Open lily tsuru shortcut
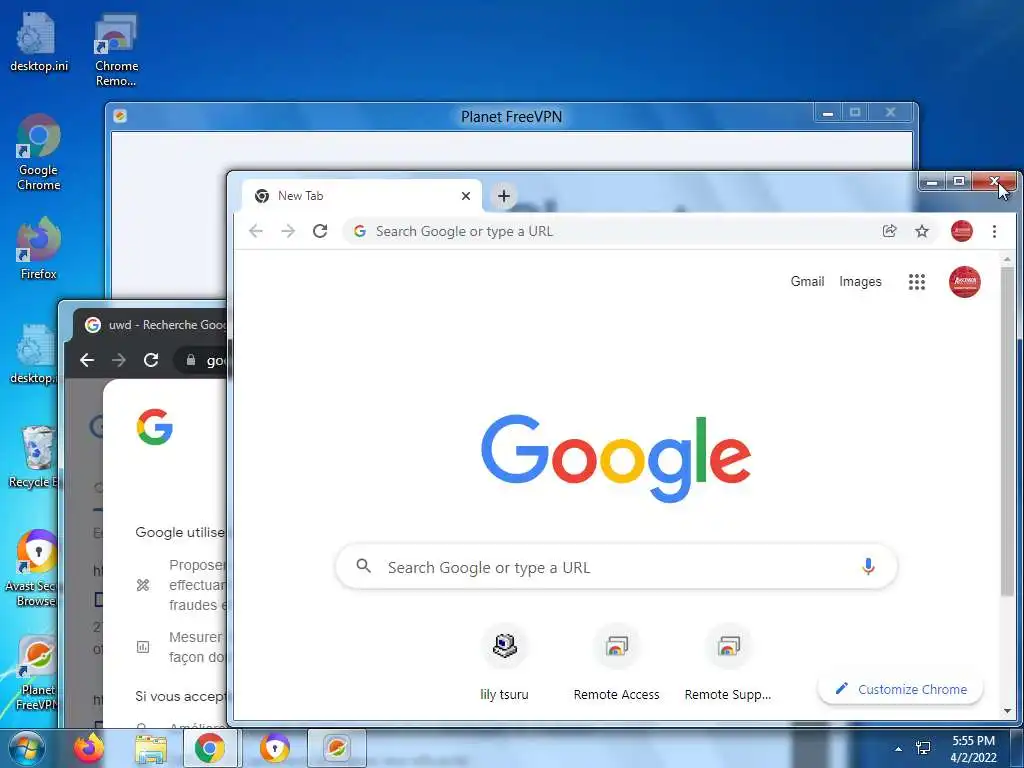1024x768 pixels. coord(504,663)
